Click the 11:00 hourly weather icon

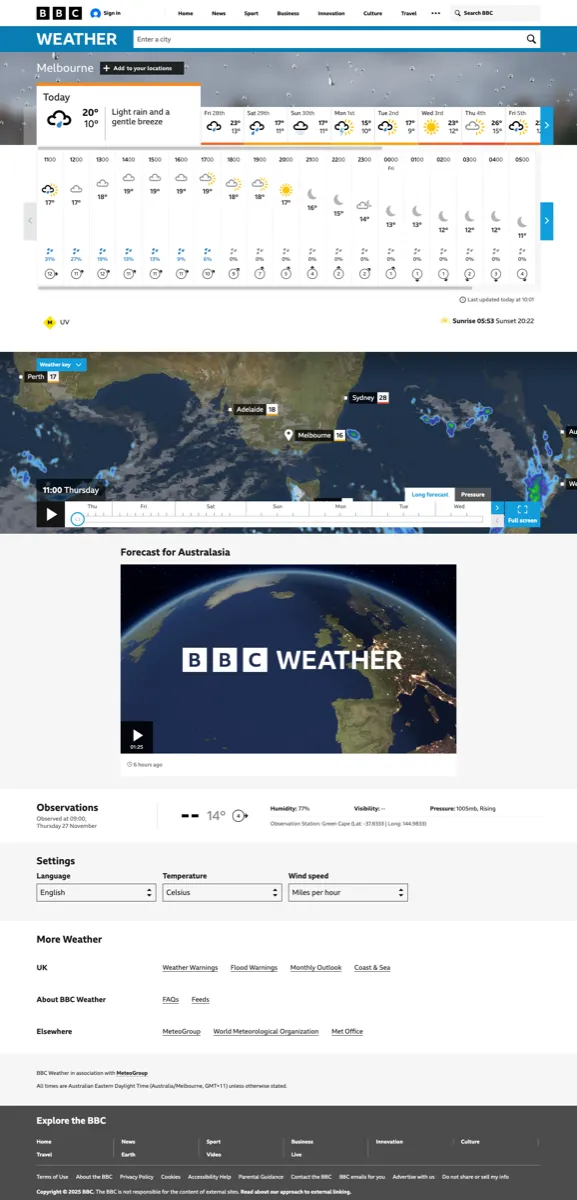[49, 188]
